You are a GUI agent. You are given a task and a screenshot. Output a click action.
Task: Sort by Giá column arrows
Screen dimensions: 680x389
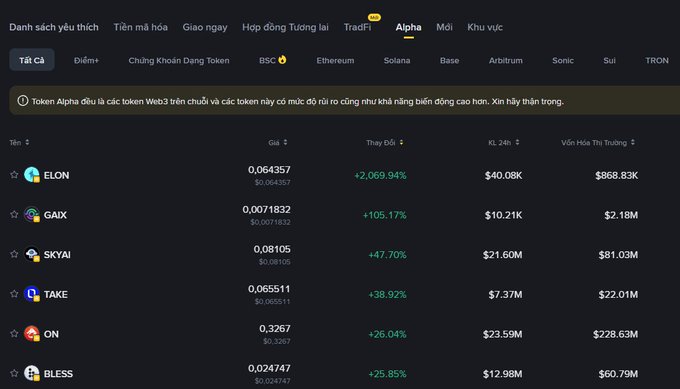click(285, 142)
